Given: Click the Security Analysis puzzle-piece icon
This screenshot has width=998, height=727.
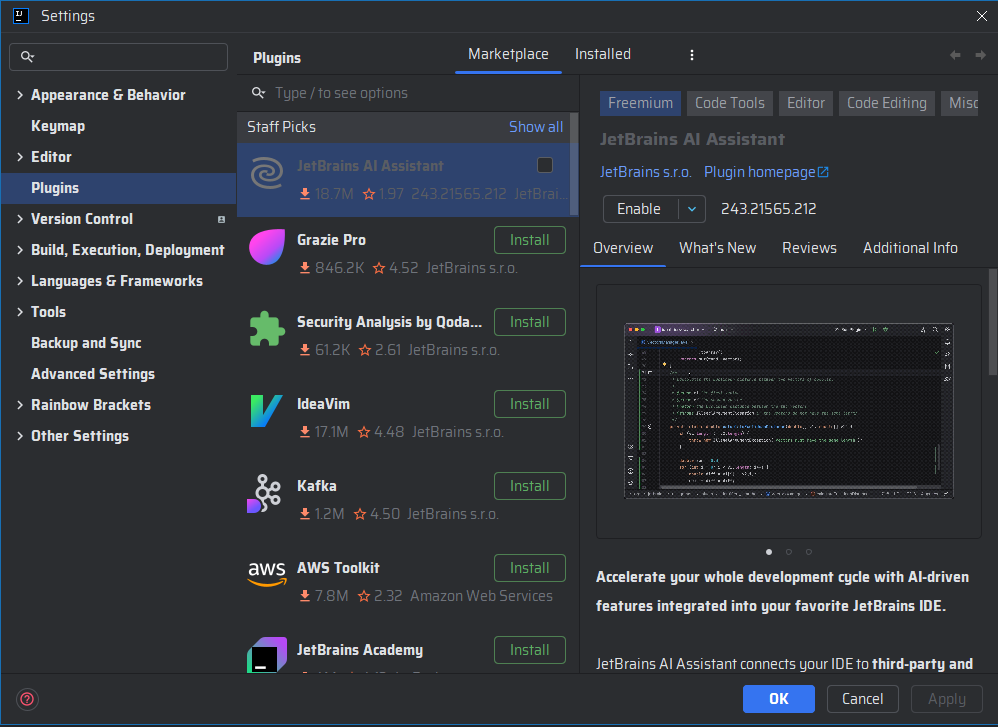Looking at the screenshot, I should pyautogui.click(x=267, y=328).
